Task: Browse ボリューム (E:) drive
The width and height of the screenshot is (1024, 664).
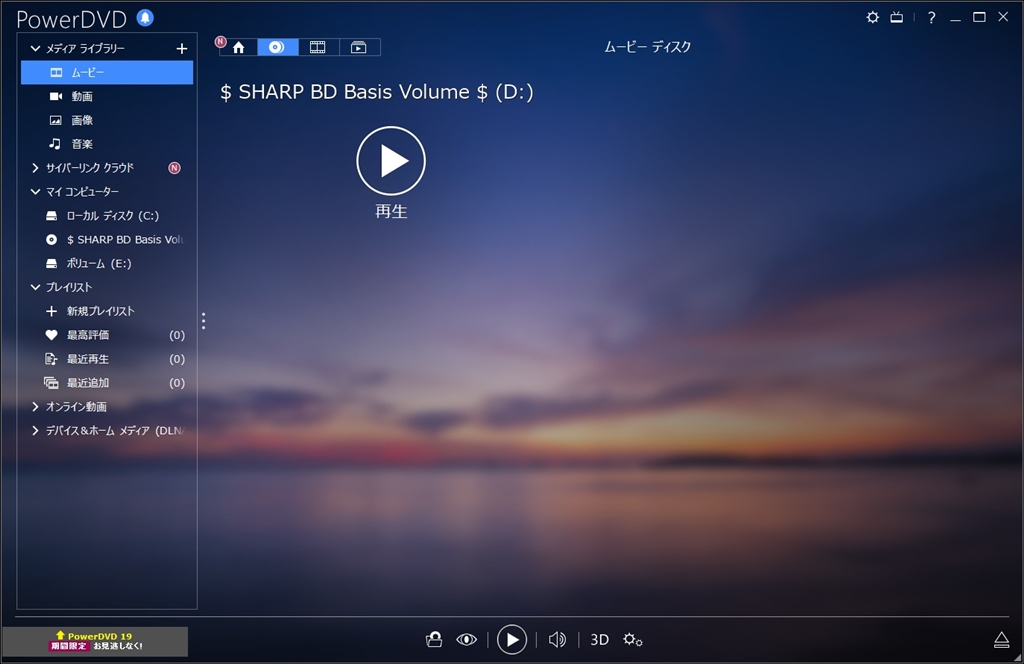Action: click(x=107, y=264)
